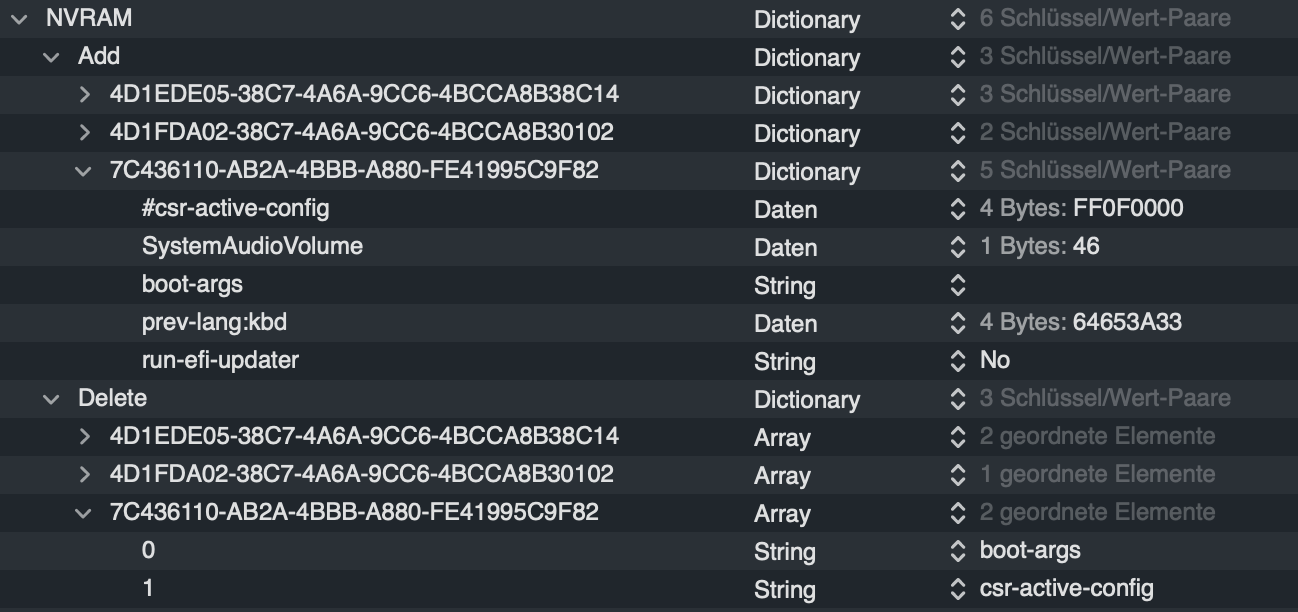Collapse 7C436110 dictionary under Add
Viewport: 1298px width, 612px height.
point(83,171)
